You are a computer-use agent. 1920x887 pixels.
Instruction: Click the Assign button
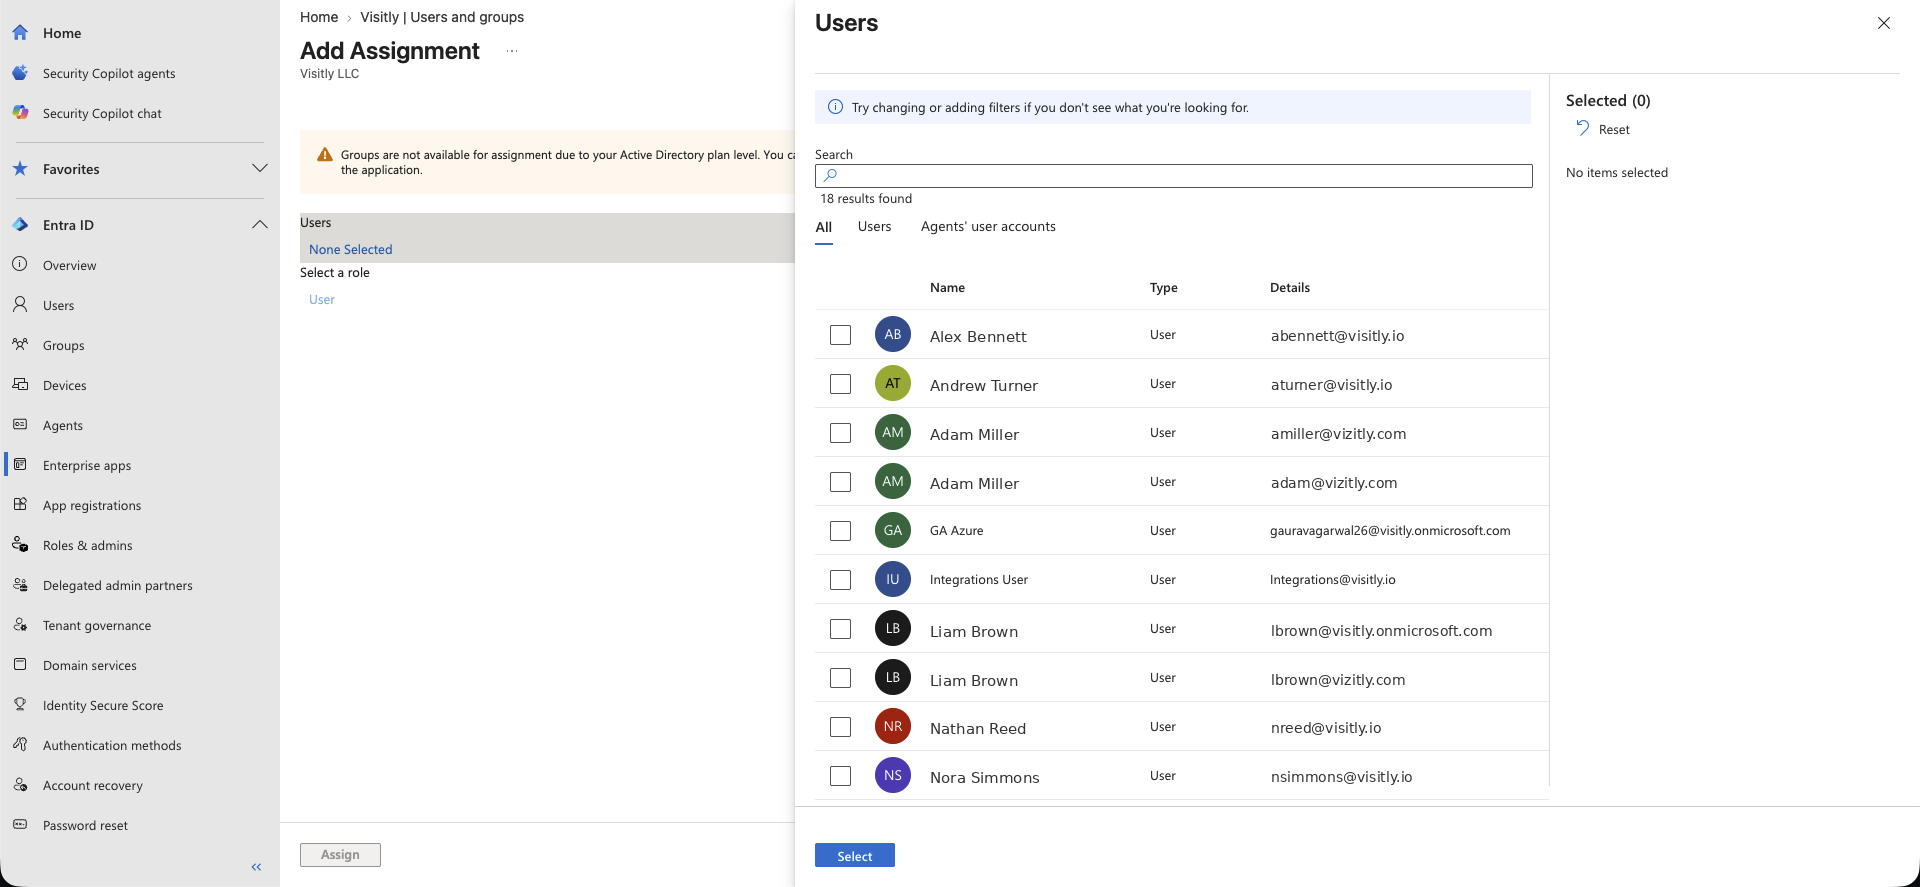pyautogui.click(x=340, y=855)
